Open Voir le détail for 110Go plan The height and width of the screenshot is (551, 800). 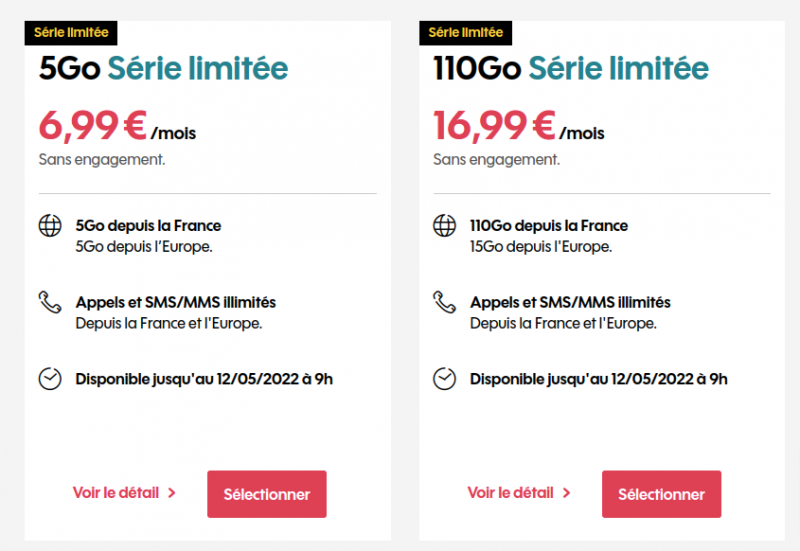(509, 493)
